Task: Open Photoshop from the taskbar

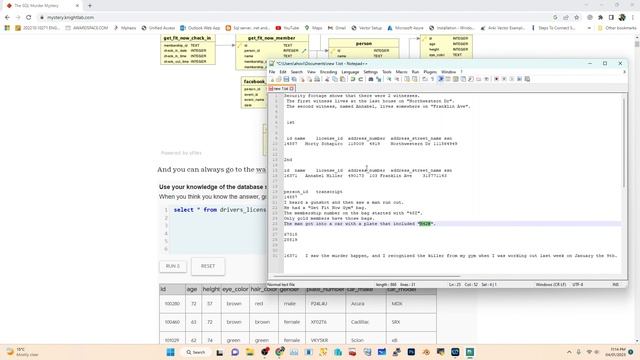Action: [411, 352]
